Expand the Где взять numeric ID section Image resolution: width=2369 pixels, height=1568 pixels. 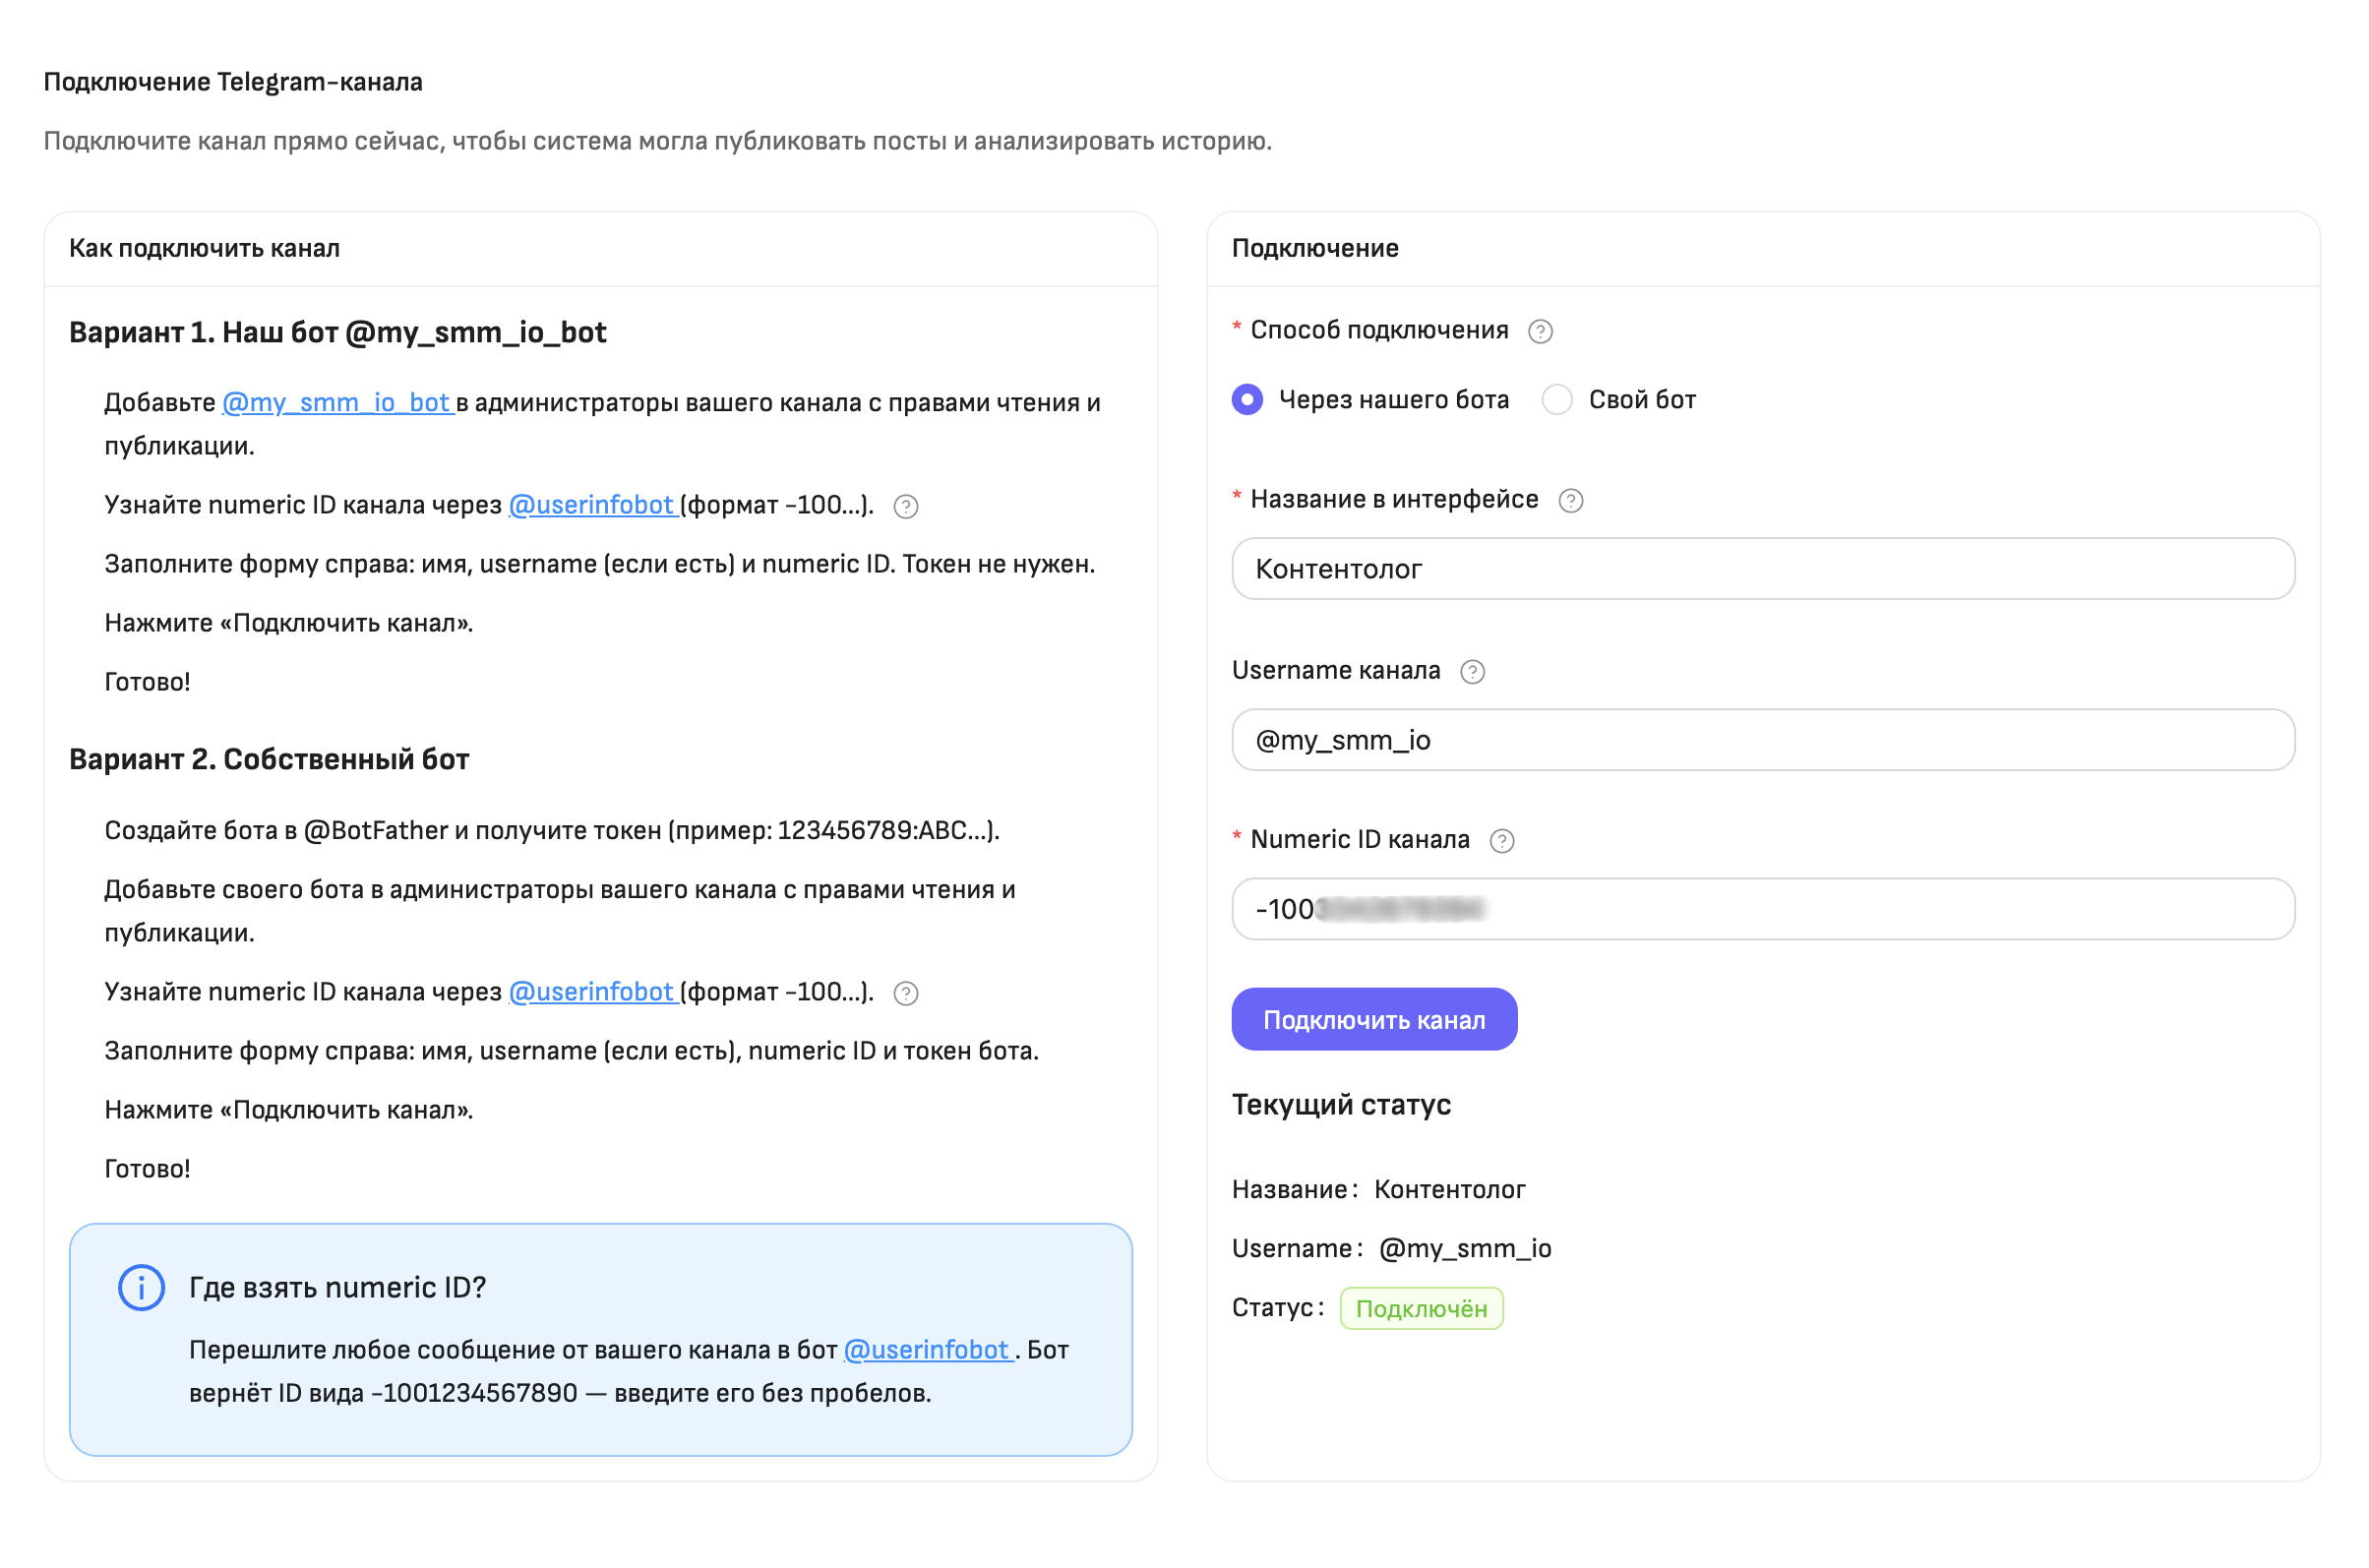[337, 1288]
